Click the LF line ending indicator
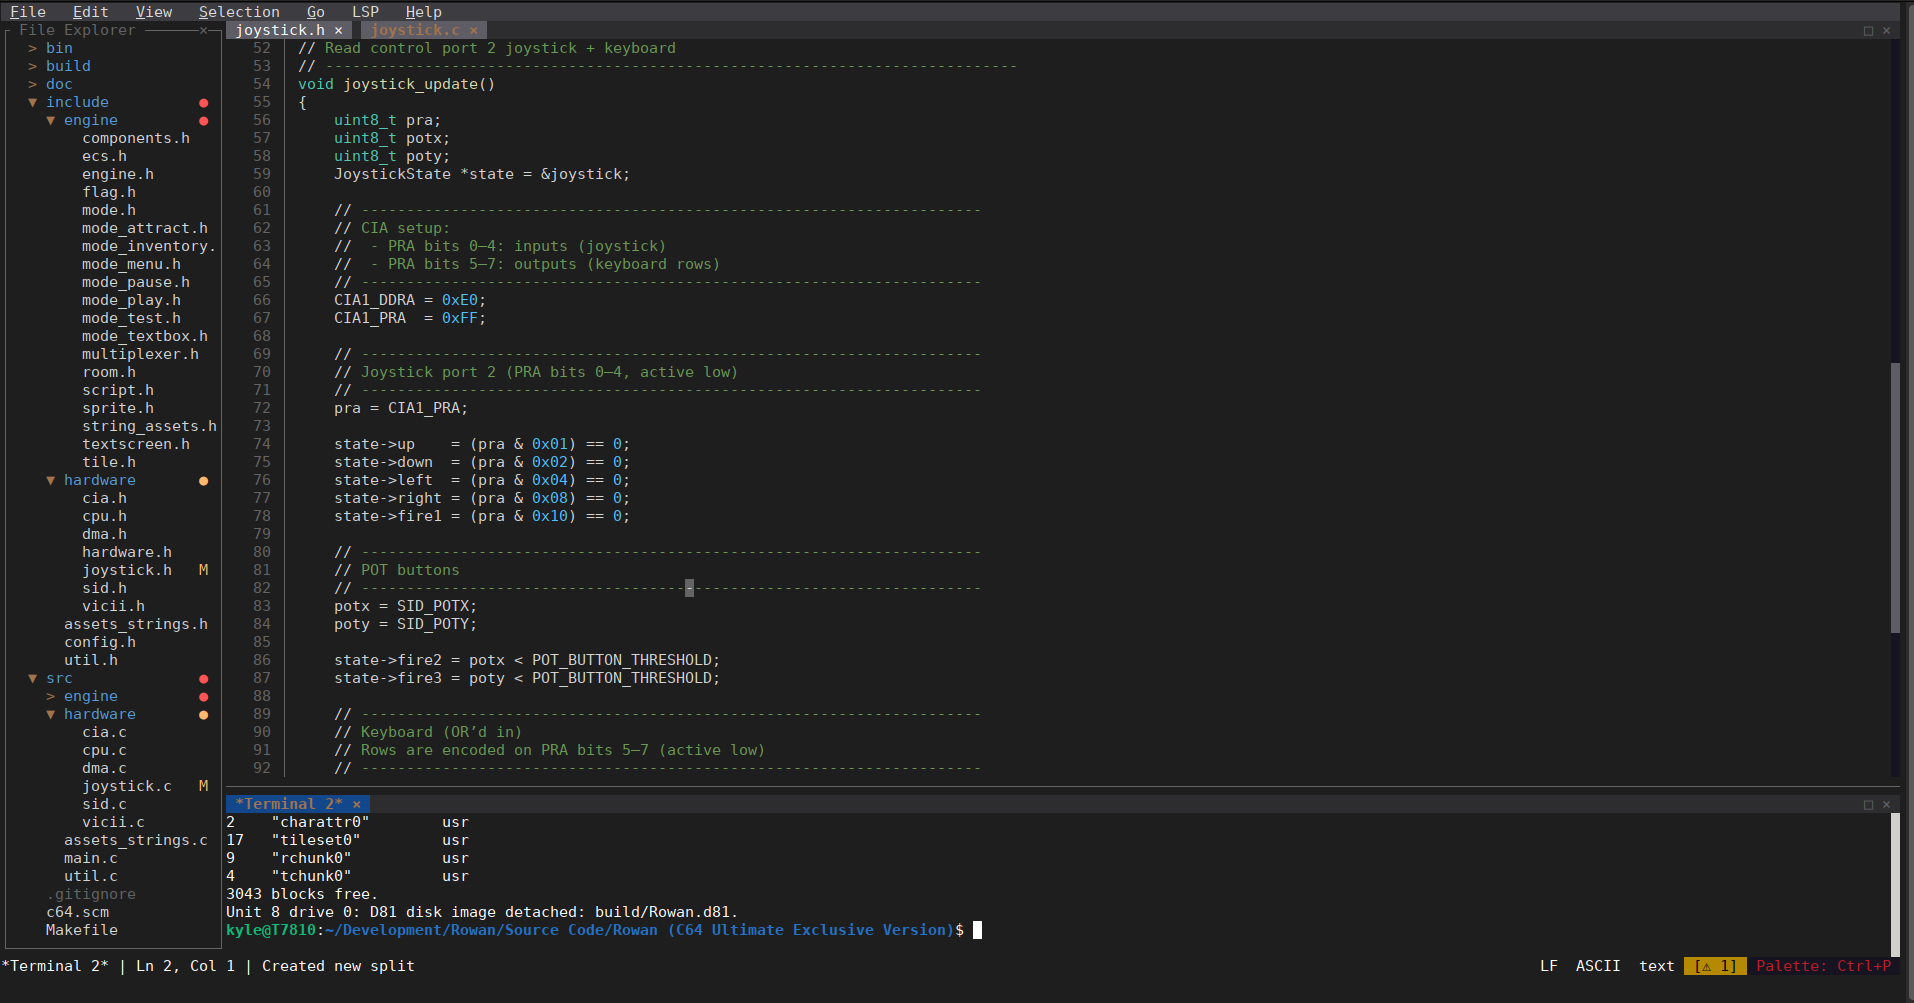The height and width of the screenshot is (1003, 1914). (x=1548, y=966)
